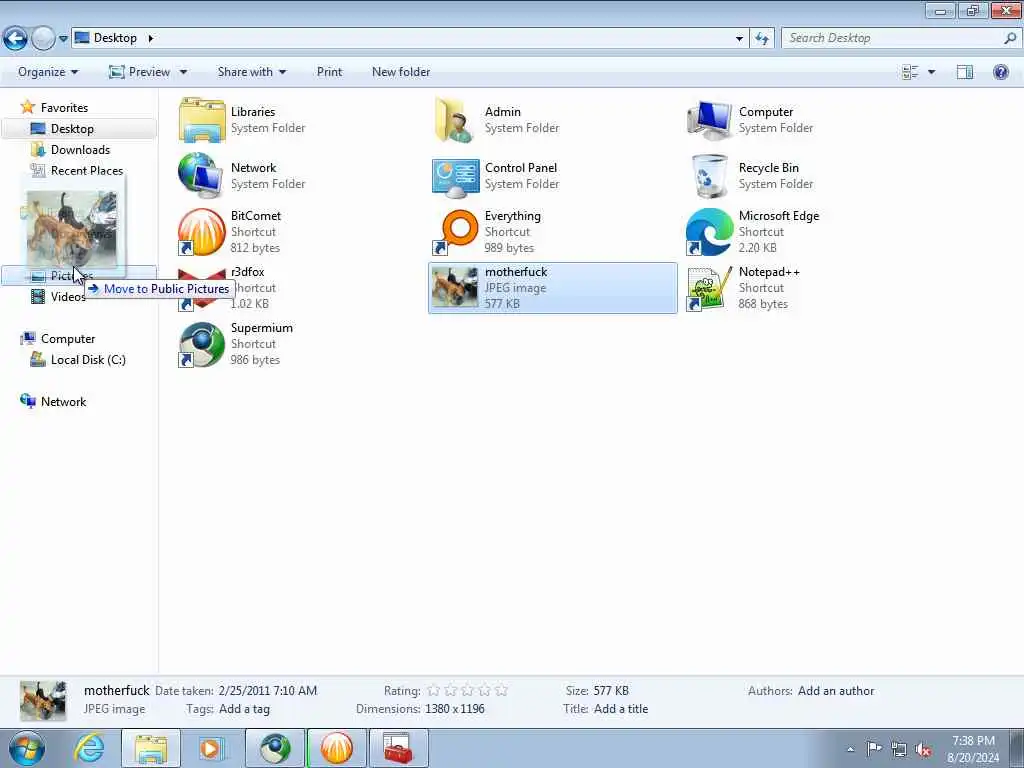This screenshot has width=1024, height=768.
Task: Expand the Desktop breadcrumb arrow
Action: (150, 38)
